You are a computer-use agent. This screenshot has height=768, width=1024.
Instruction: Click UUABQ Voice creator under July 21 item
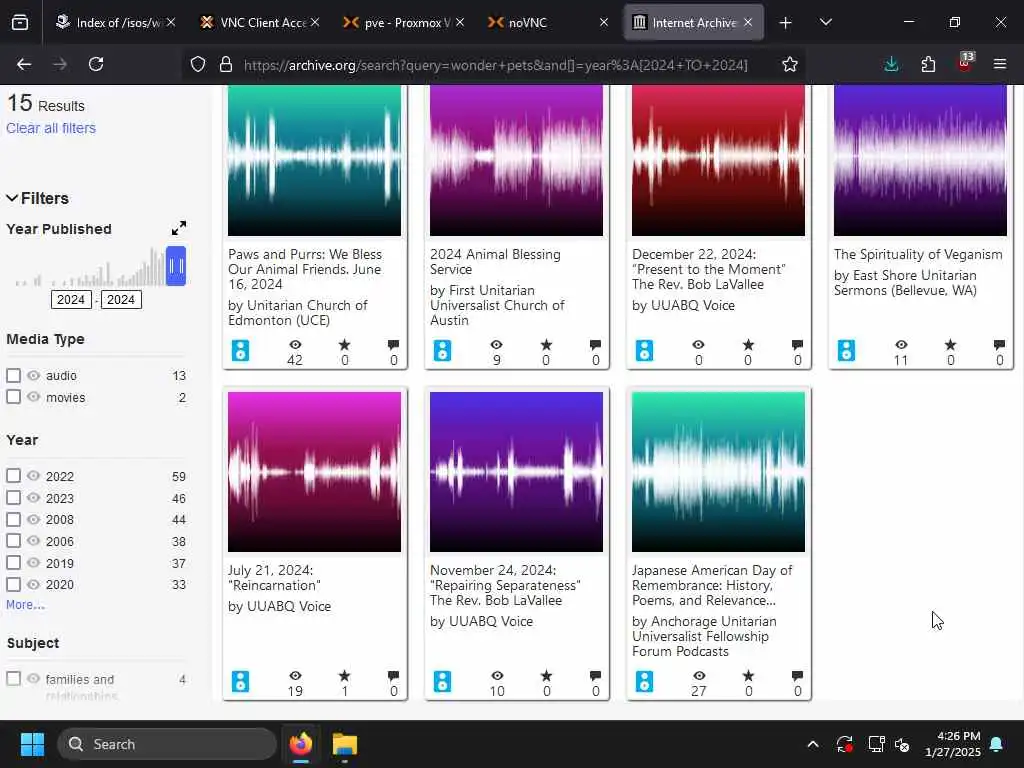click(280, 606)
